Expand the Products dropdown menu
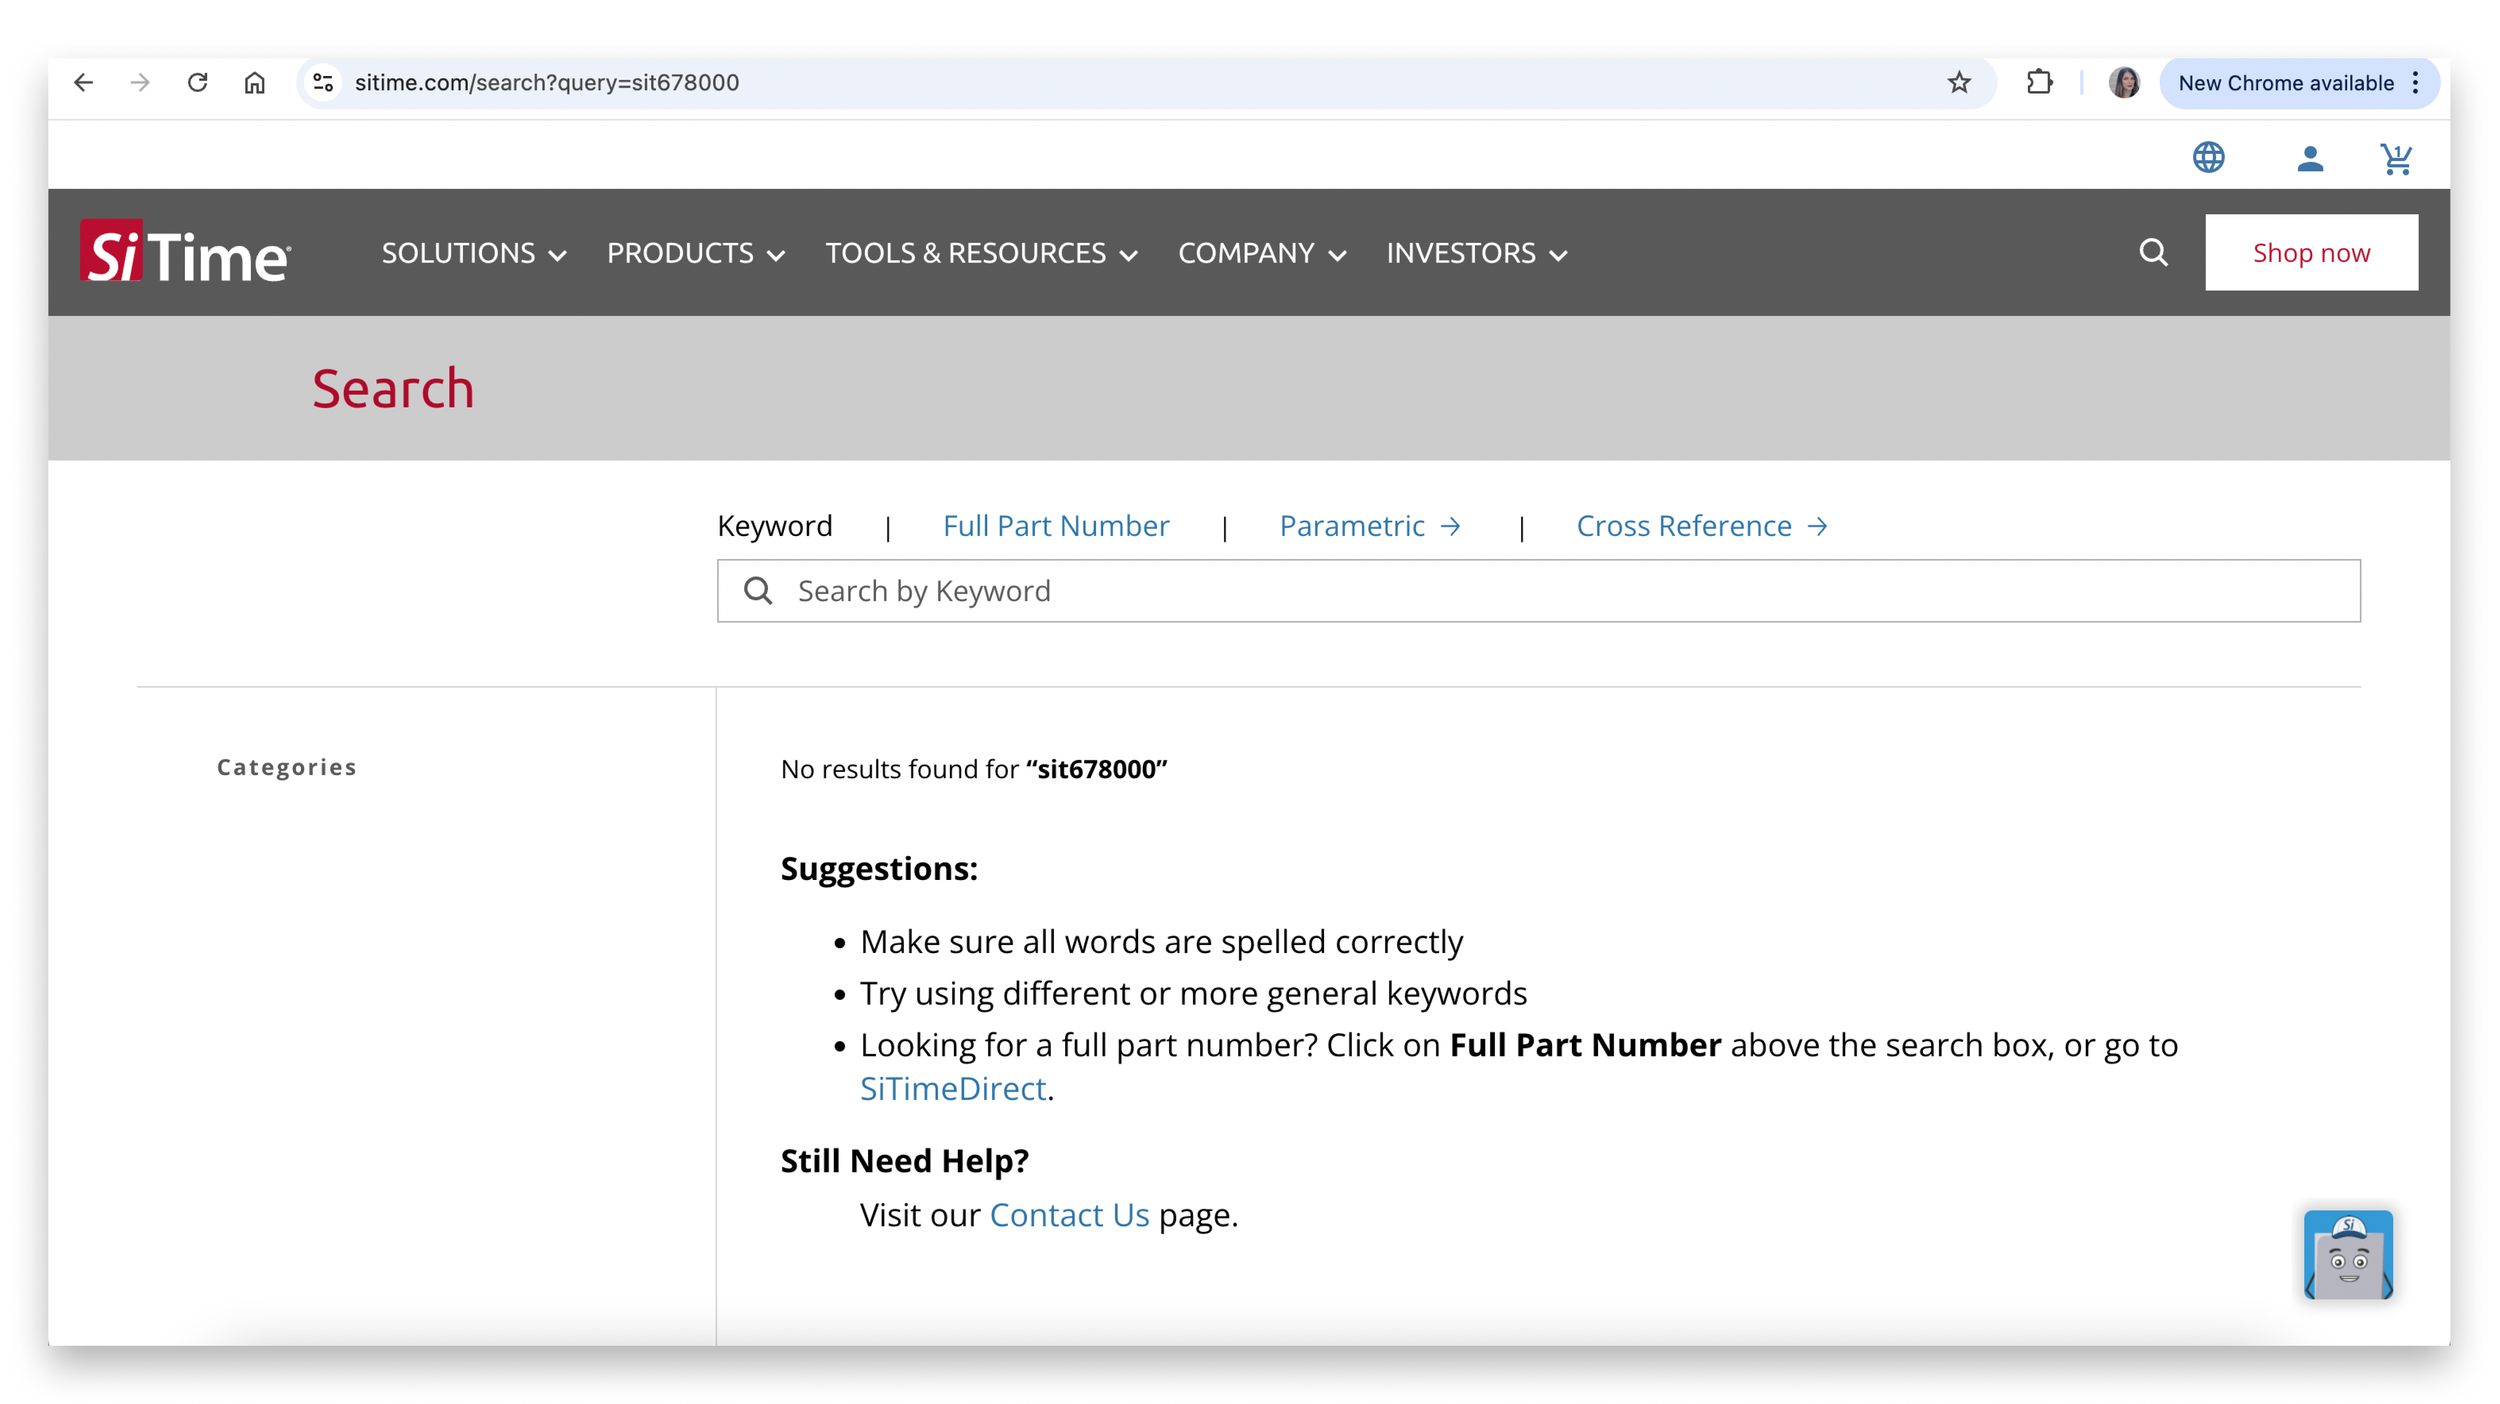 point(695,253)
